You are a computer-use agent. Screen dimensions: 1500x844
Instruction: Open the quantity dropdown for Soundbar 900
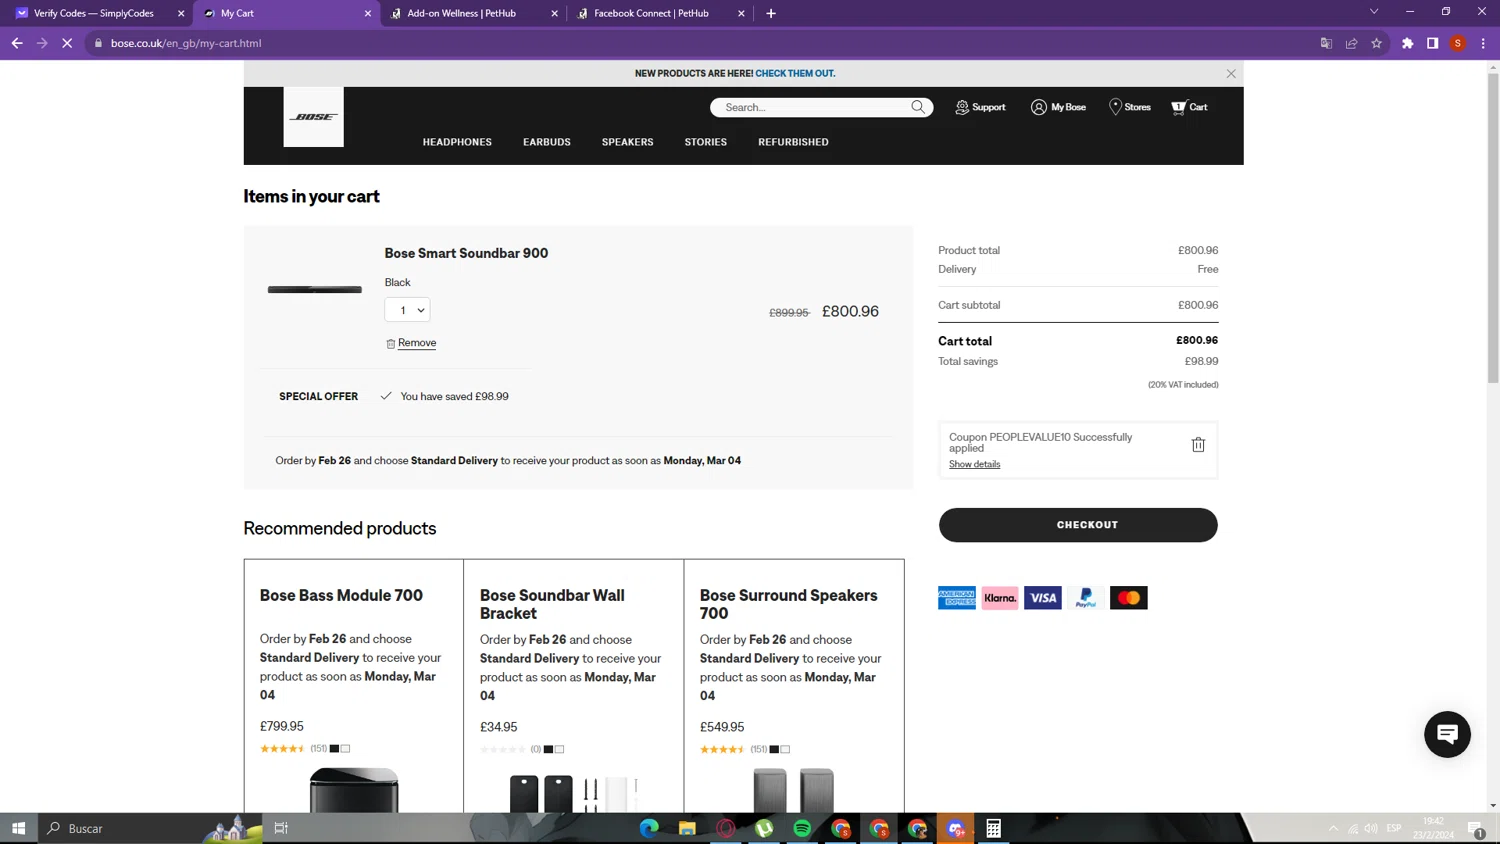tap(407, 310)
